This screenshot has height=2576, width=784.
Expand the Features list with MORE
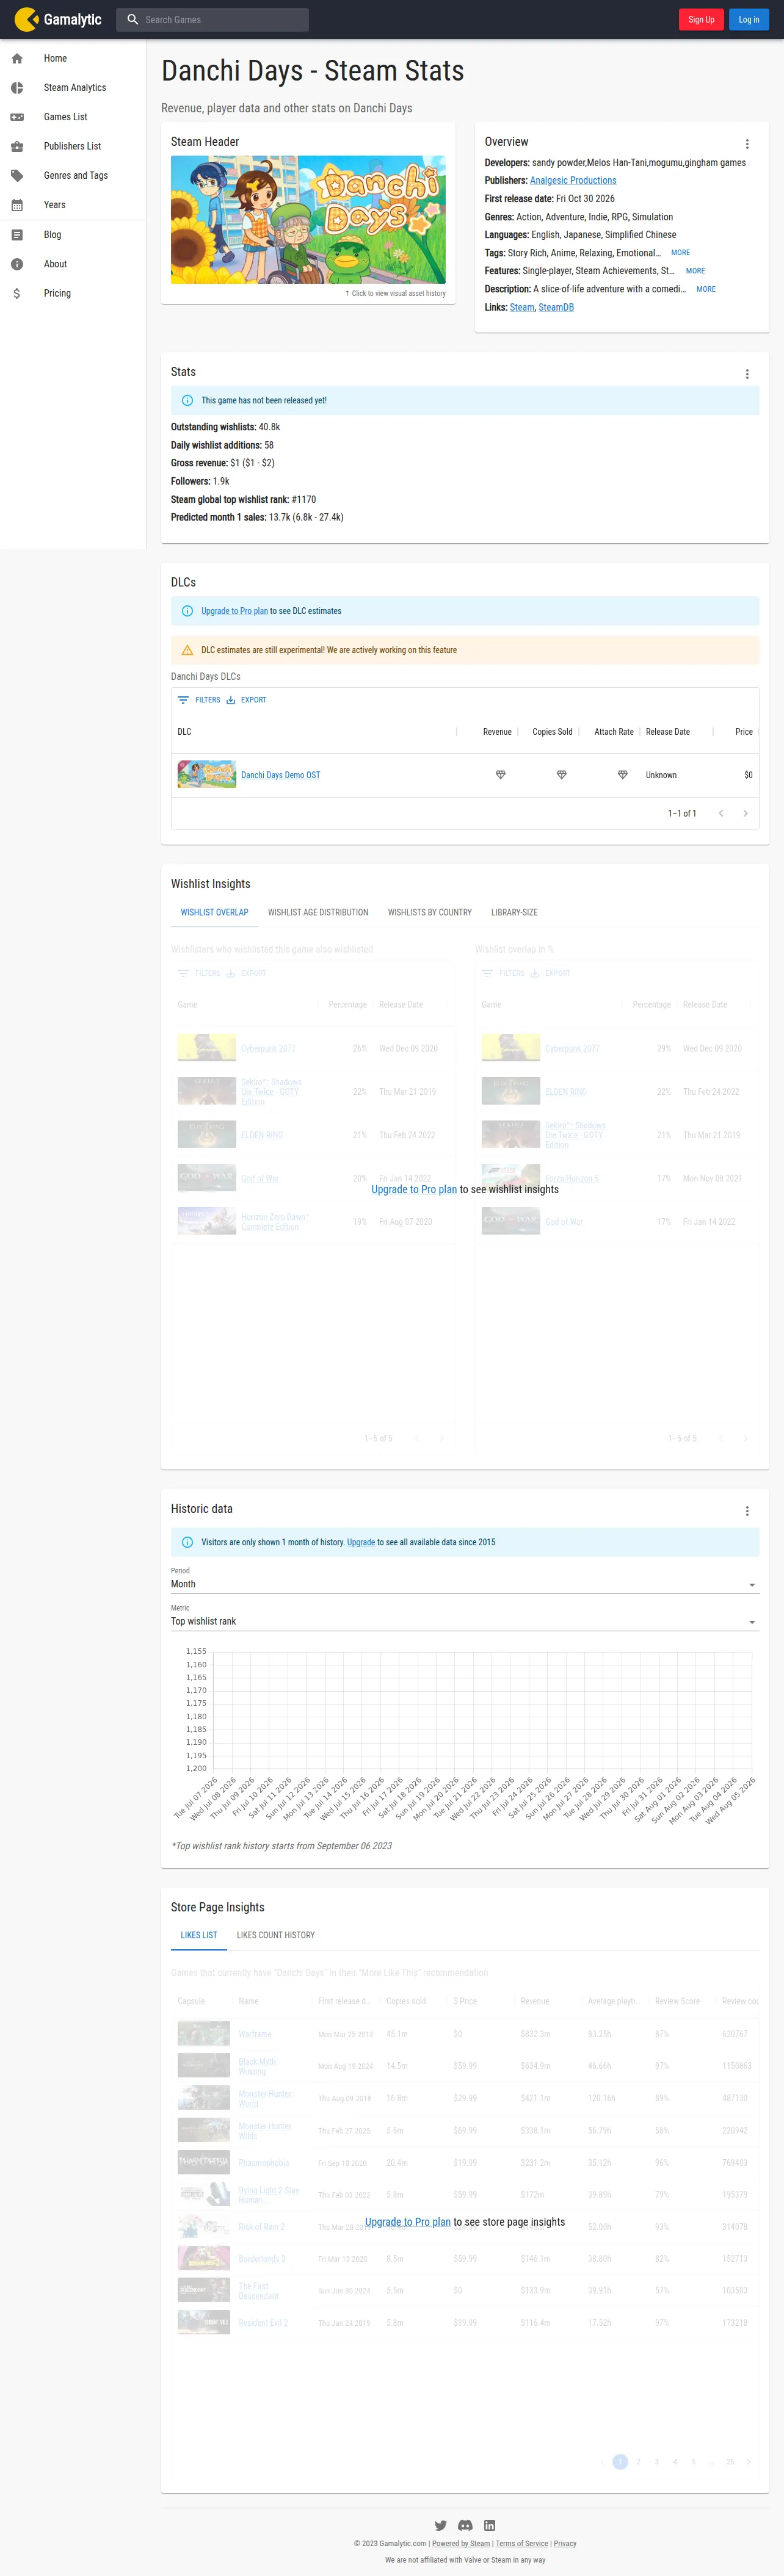point(695,271)
